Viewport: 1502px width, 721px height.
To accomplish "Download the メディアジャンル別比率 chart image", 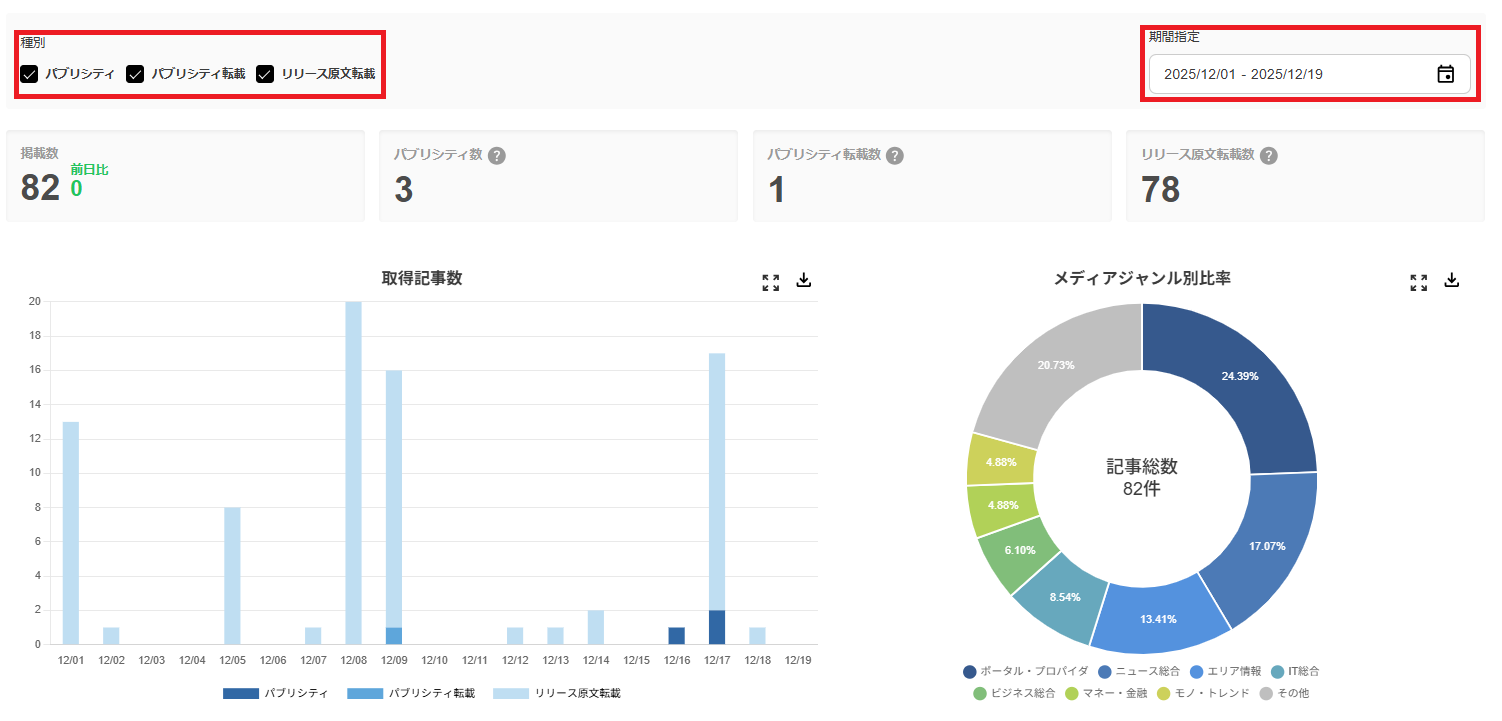I will (x=1451, y=281).
